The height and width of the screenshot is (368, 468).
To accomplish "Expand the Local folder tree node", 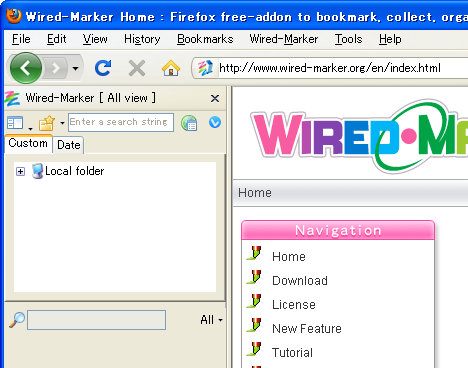I will click(20, 171).
